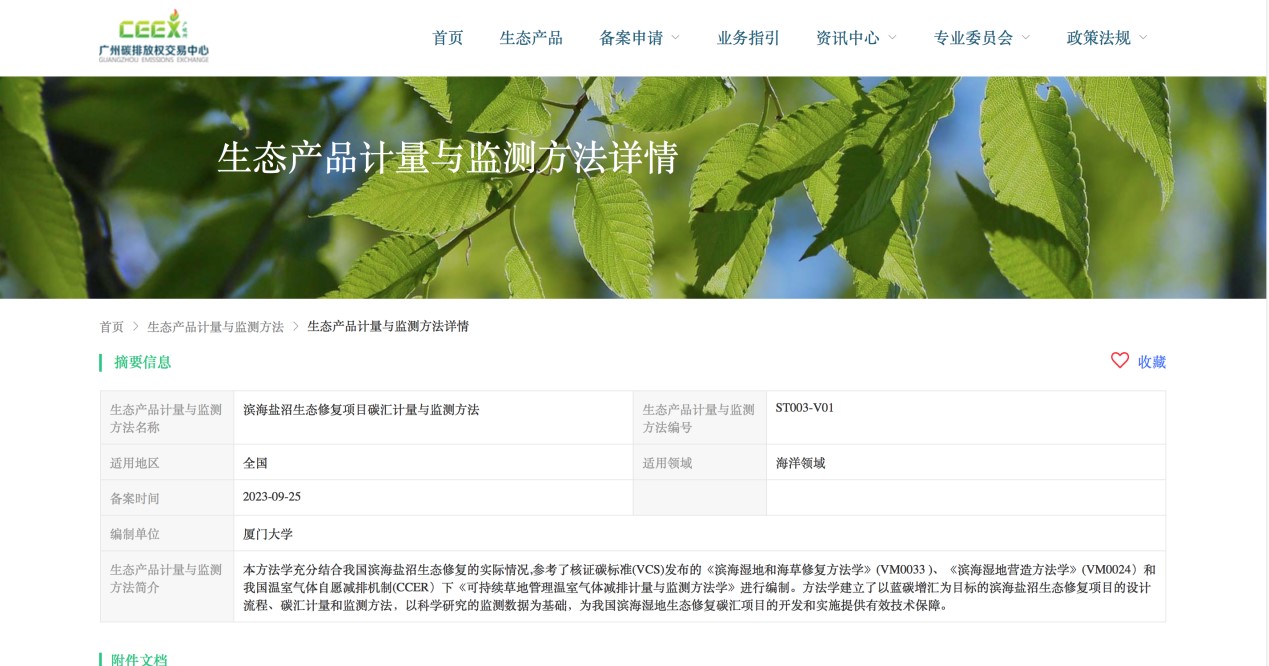Click the 收藏 favorite button
Screen dimensions: 1269x666
(1152, 362)
